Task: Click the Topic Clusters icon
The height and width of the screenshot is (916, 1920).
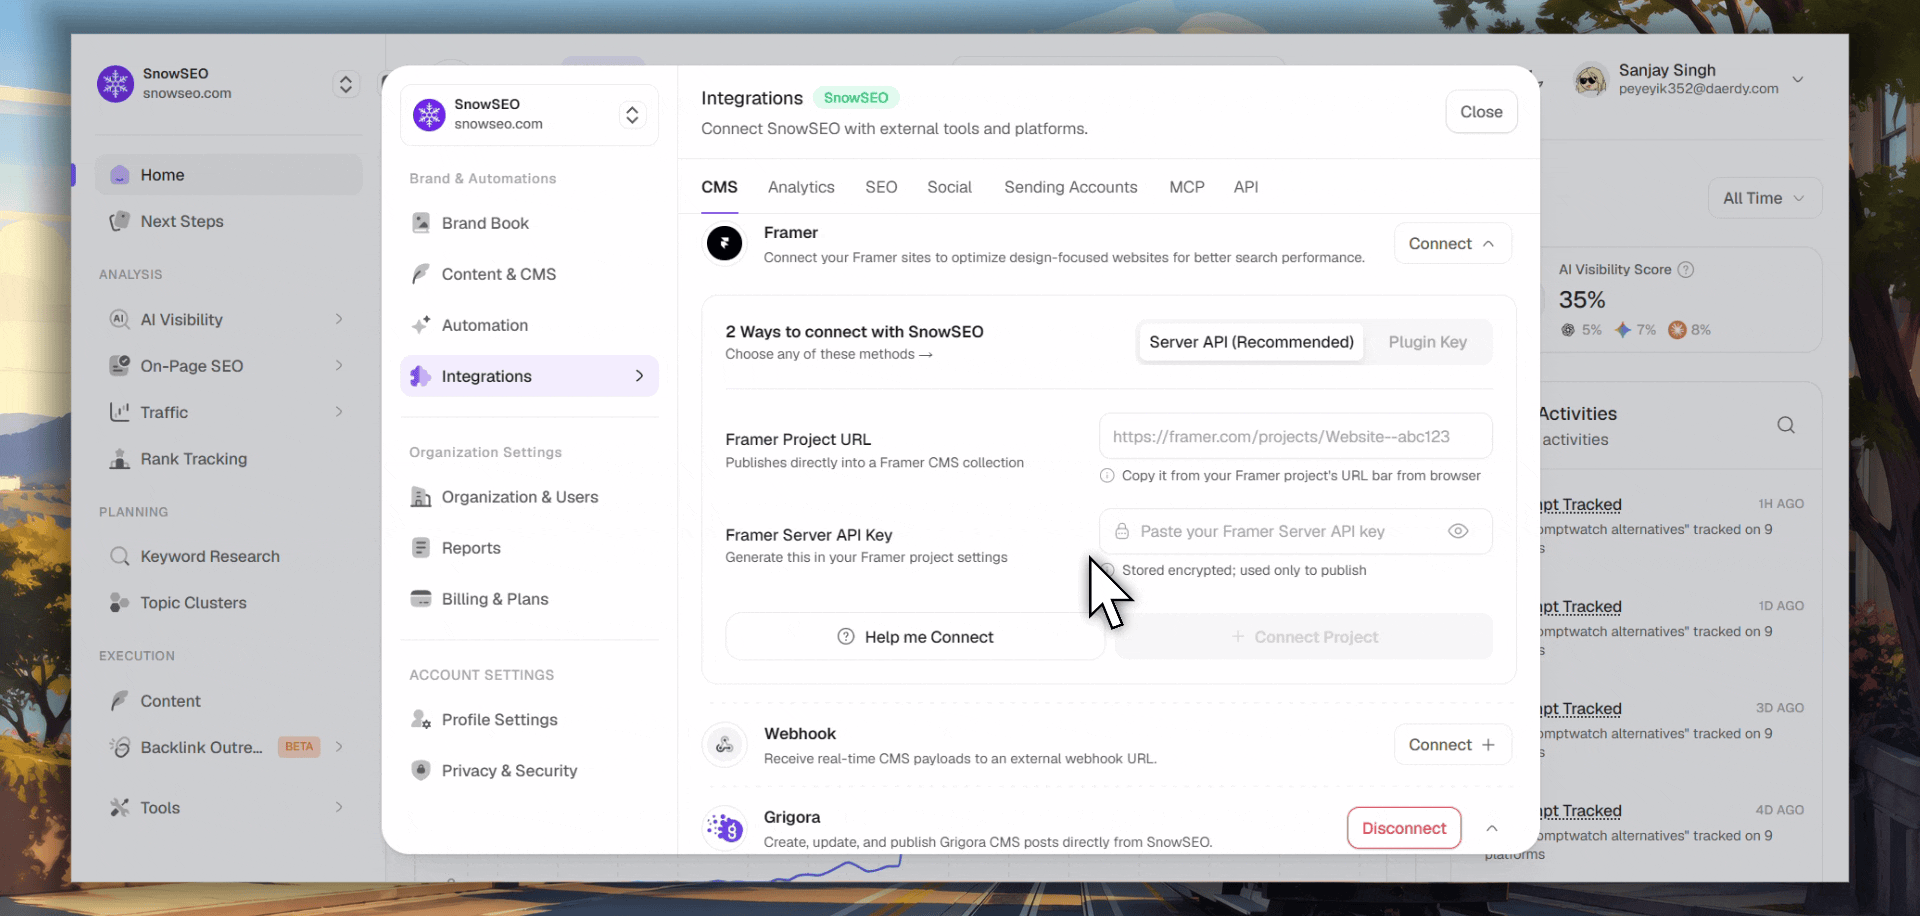Action: pos(120,602)
